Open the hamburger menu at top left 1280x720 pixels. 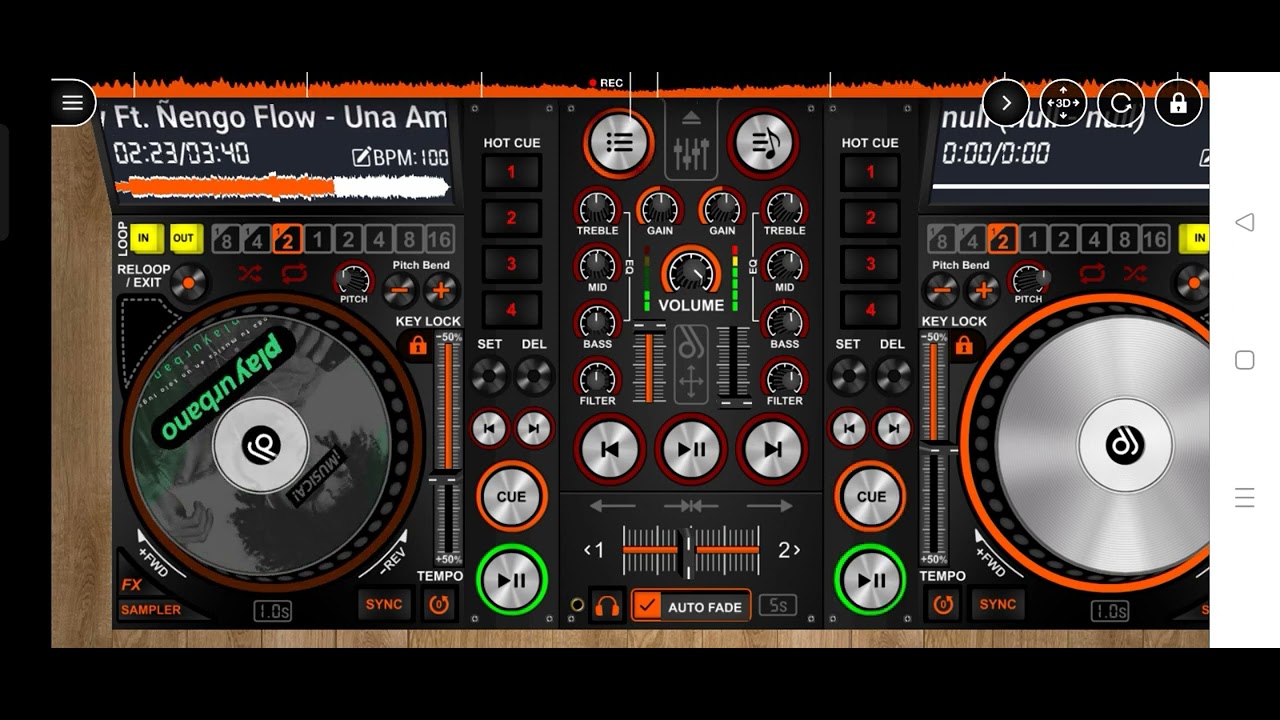72,102
